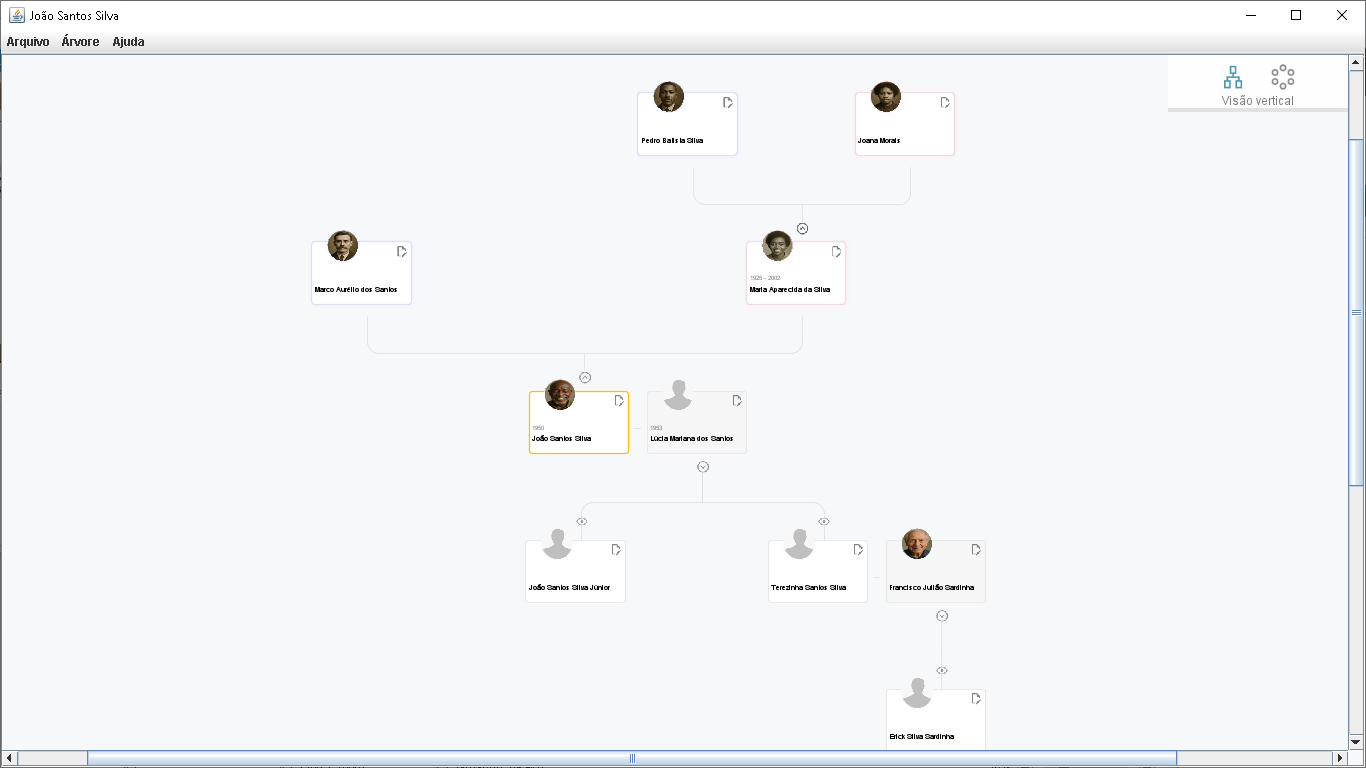Open the note icon on João Santos Silva's card

tap(618, 399)
